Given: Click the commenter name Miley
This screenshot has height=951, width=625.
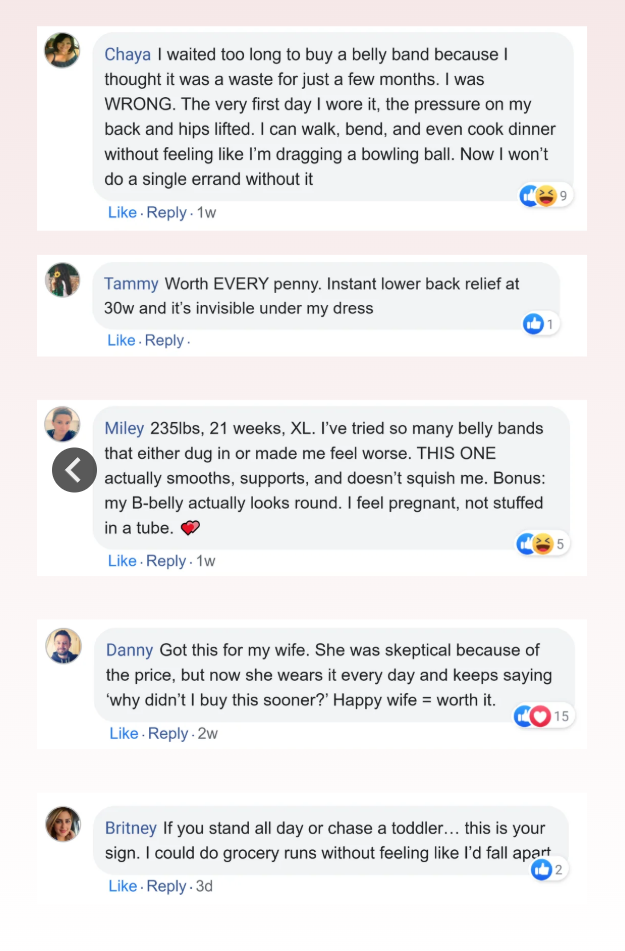Looking at the screenshot, I should coord(124,428).
